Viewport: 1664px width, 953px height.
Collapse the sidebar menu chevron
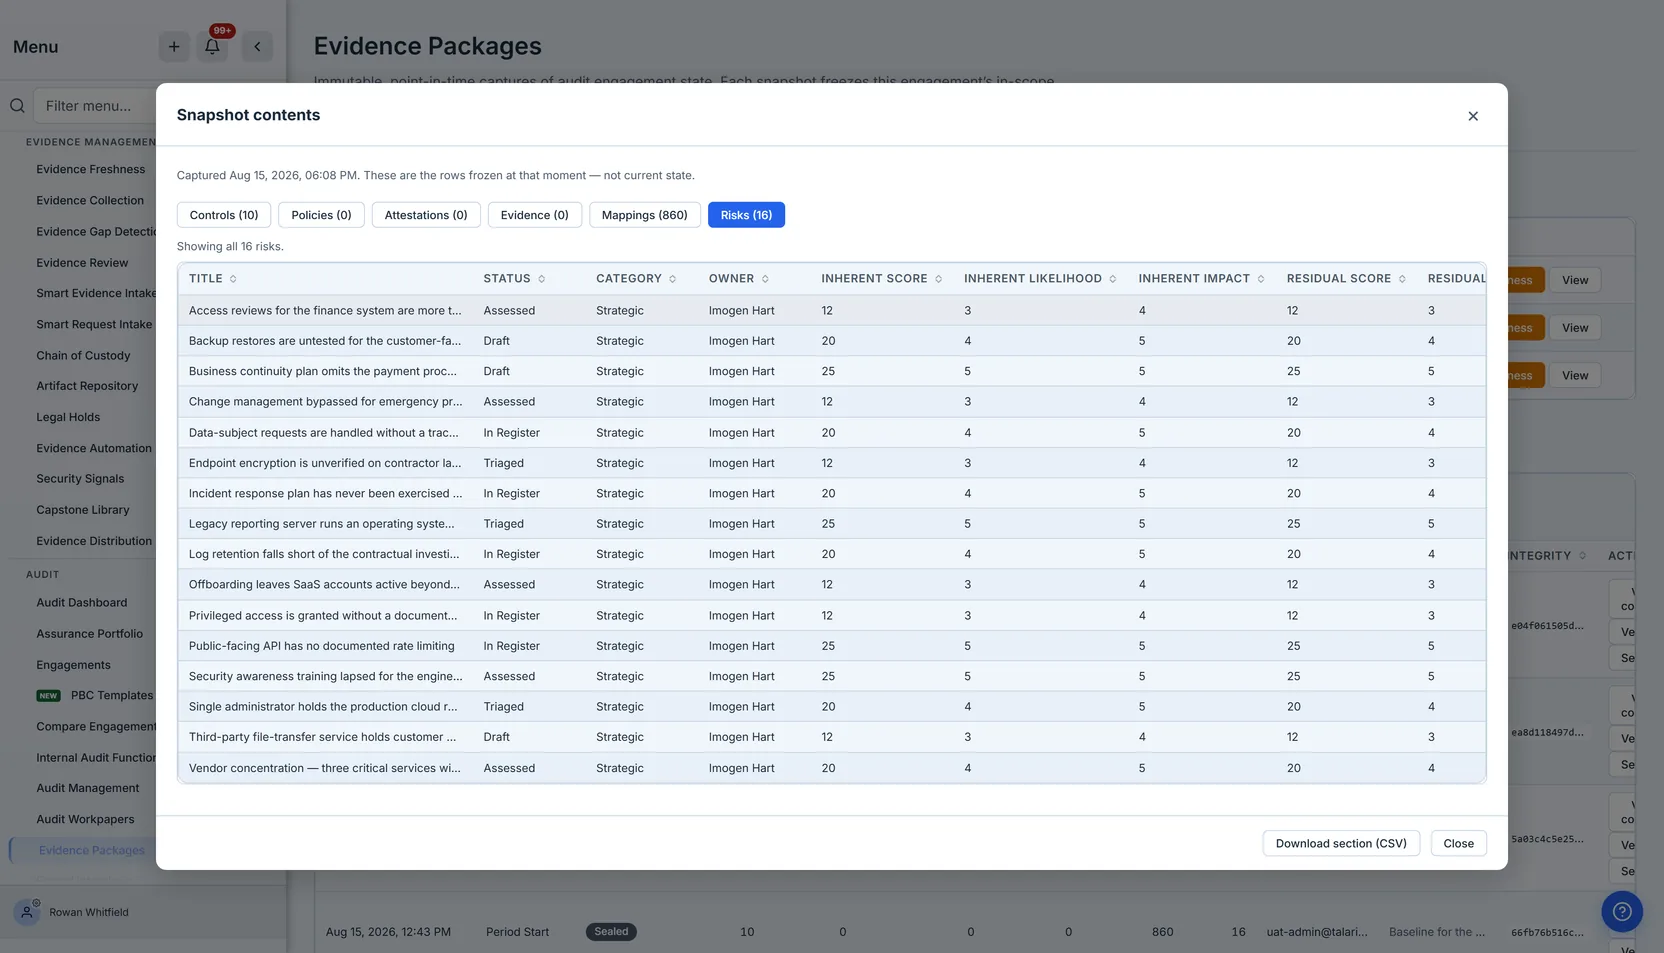(257, 46)
